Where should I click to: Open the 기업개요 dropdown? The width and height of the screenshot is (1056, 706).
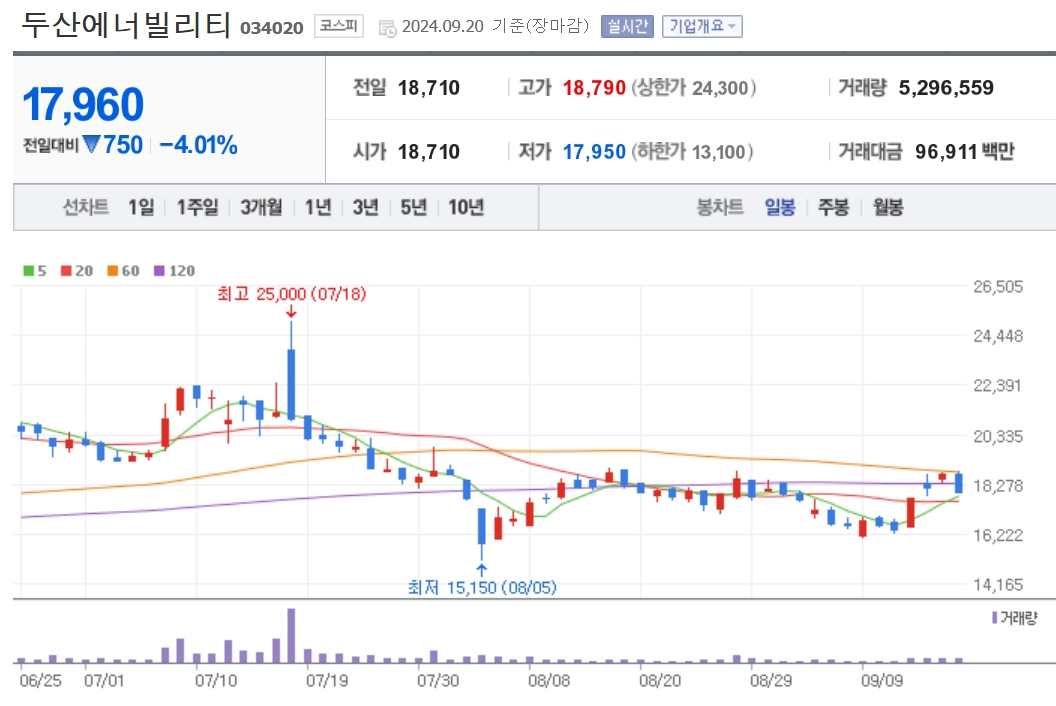(702, 26)
